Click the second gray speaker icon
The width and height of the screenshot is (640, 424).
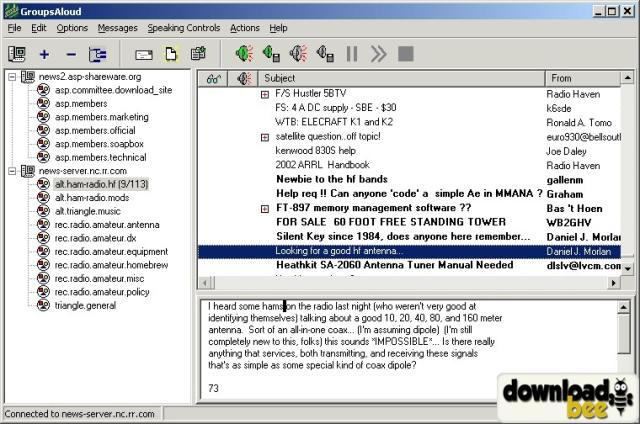325,53
